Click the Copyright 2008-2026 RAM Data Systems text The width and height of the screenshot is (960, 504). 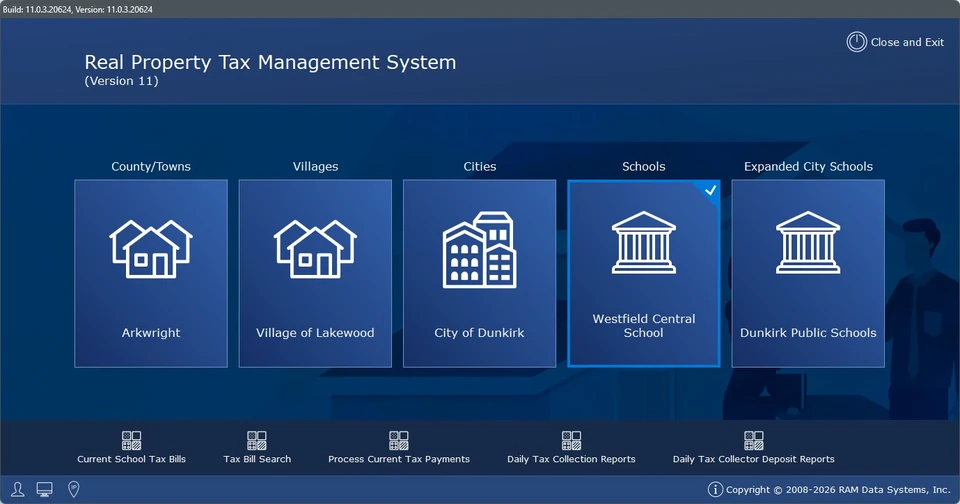(838, 489)
